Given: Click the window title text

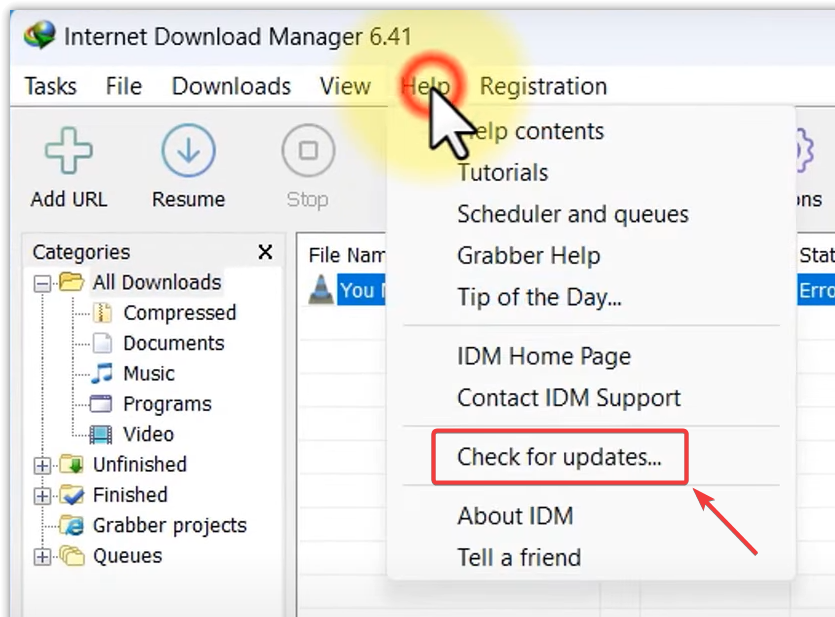Looking at the screenshot, I should pyautogui.click(x=238, y=37).
